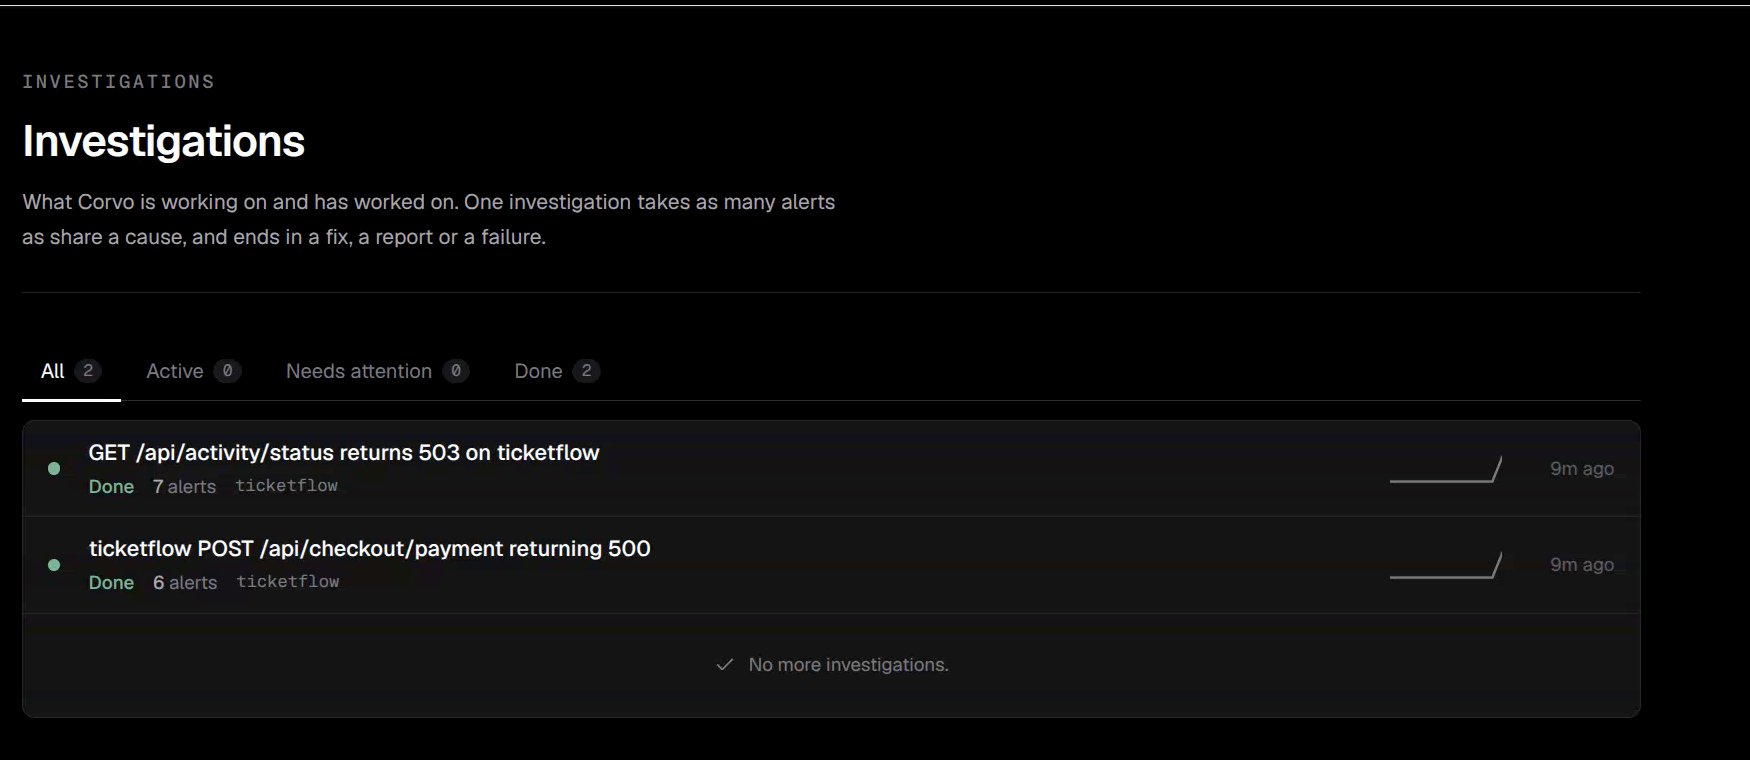The width and height of the screenshot is (1750, 760).
Task: Click Done status label in checkout/payment row
Action: (111, 583)
